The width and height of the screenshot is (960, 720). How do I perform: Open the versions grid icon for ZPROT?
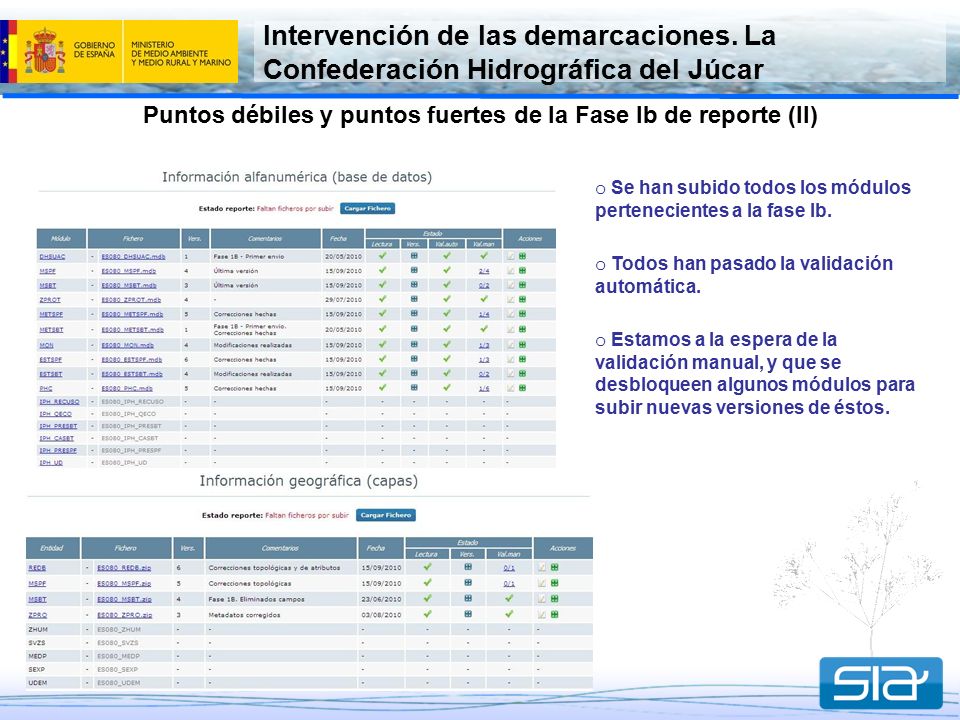coord(414,299)
